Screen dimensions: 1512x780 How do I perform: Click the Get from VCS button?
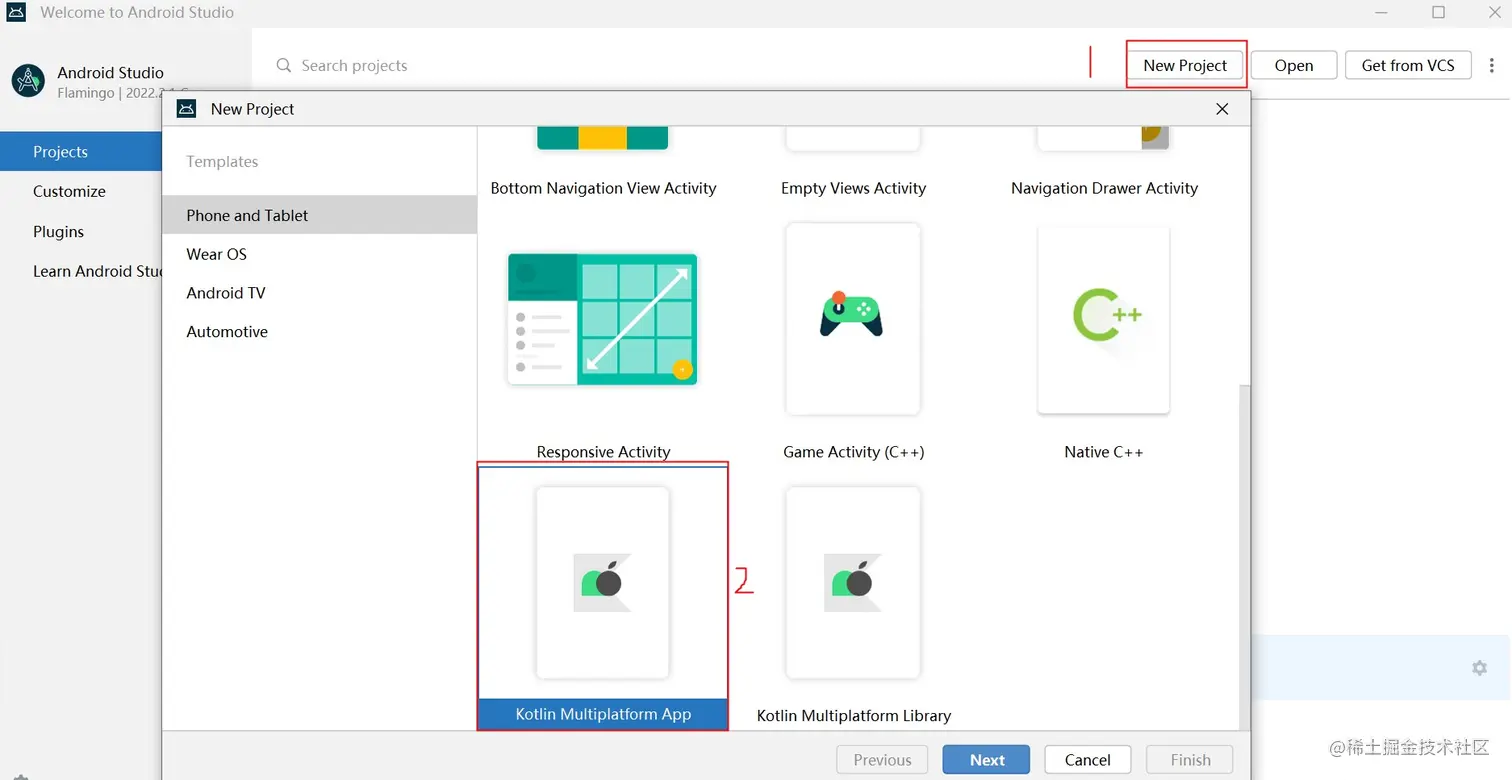1408,65
